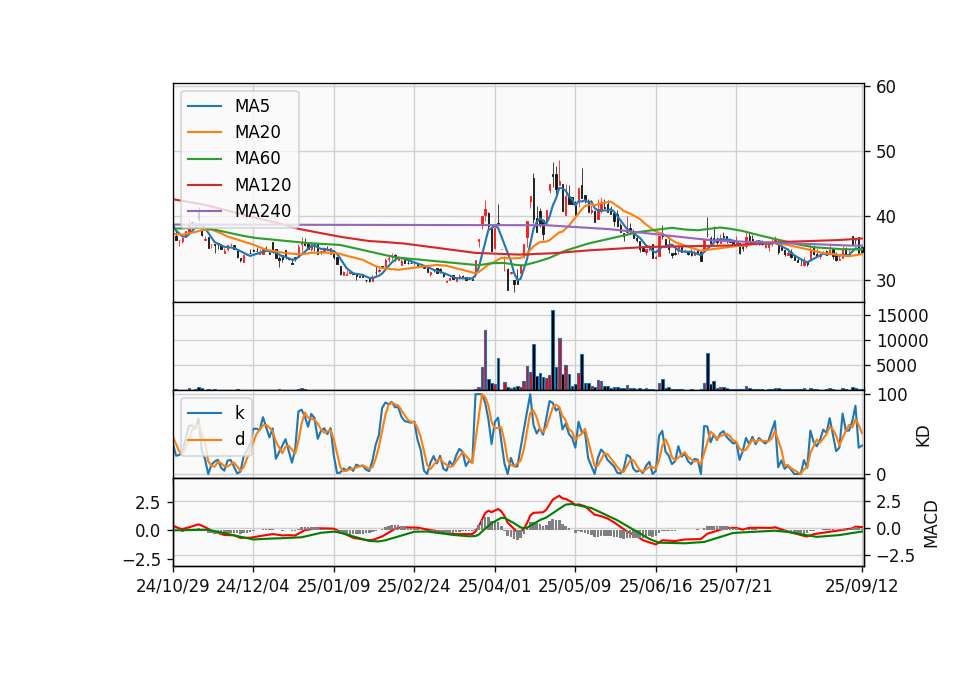Click the date label 25/02/24

(414, 586)
